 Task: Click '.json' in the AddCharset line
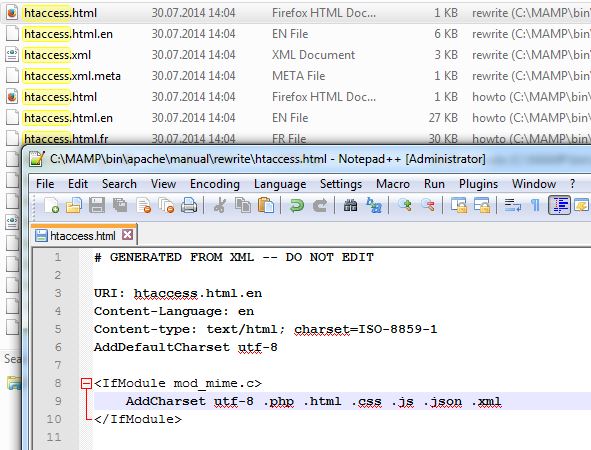443,402
